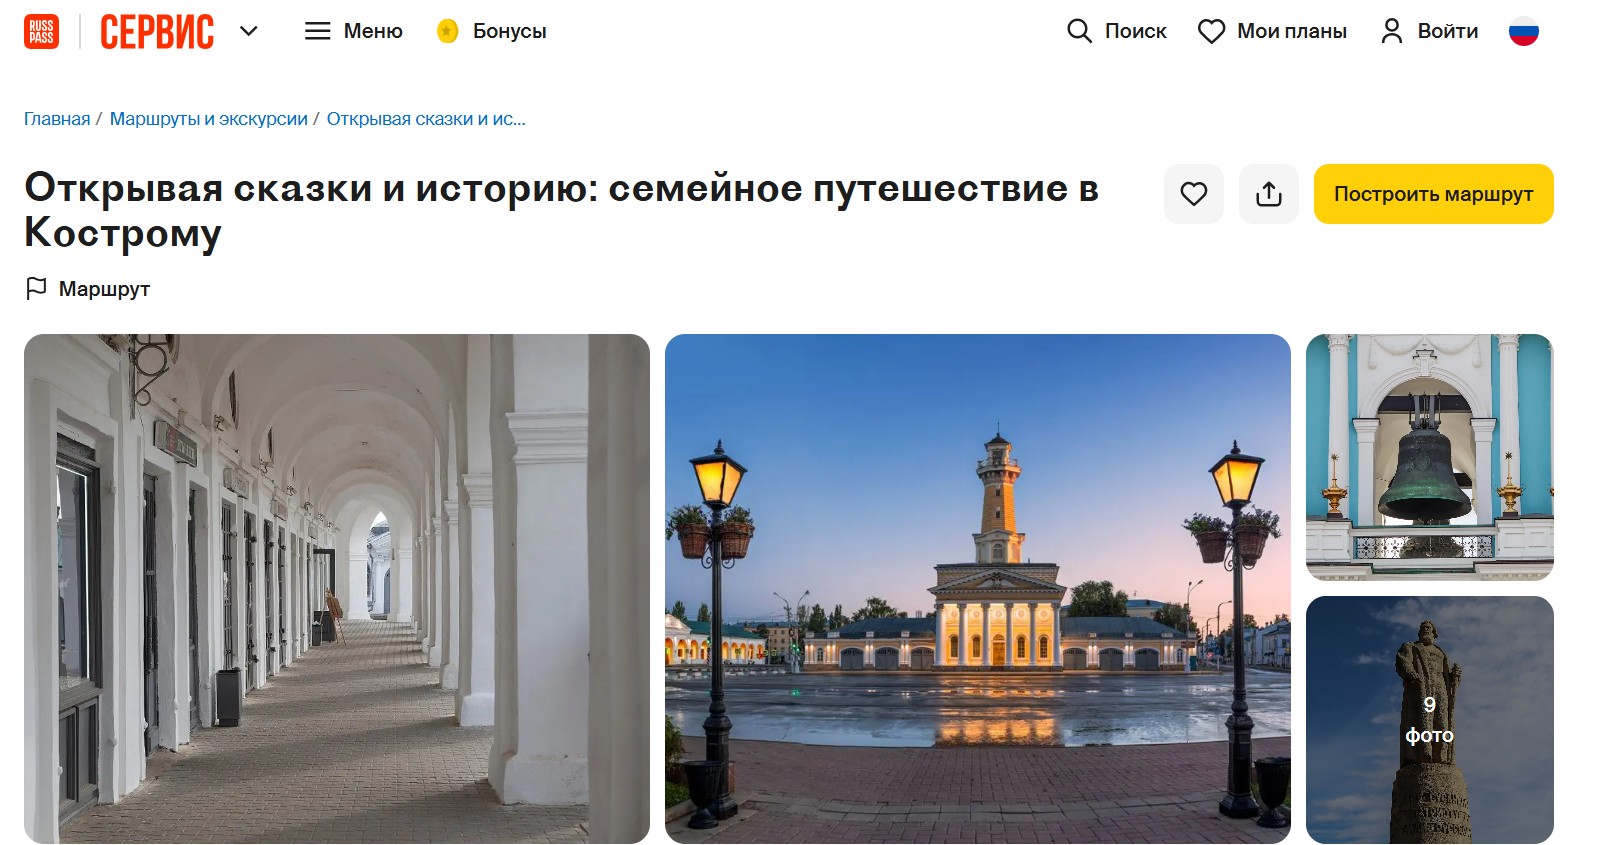The image size is (1609, 845).
Task: Go to Главная breadcrumb link
Action: tap(57, 119)
